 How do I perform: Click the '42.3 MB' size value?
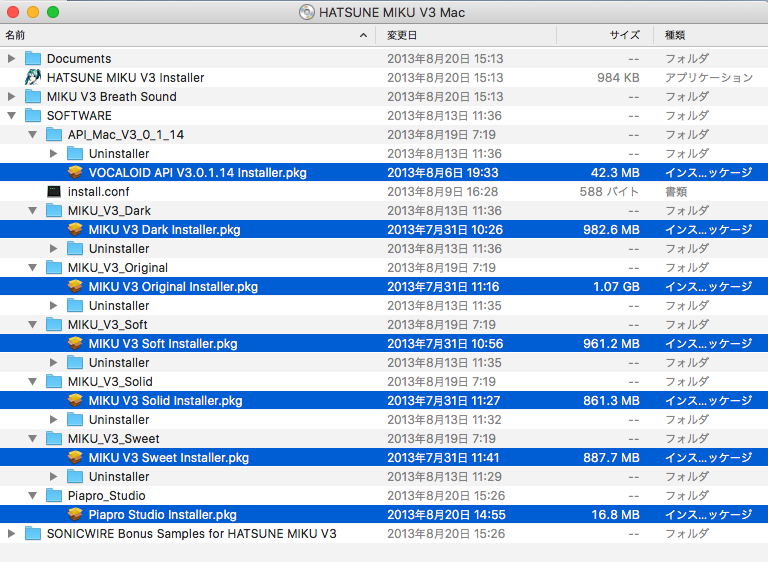pyautogui.click(x=615, y=172)
